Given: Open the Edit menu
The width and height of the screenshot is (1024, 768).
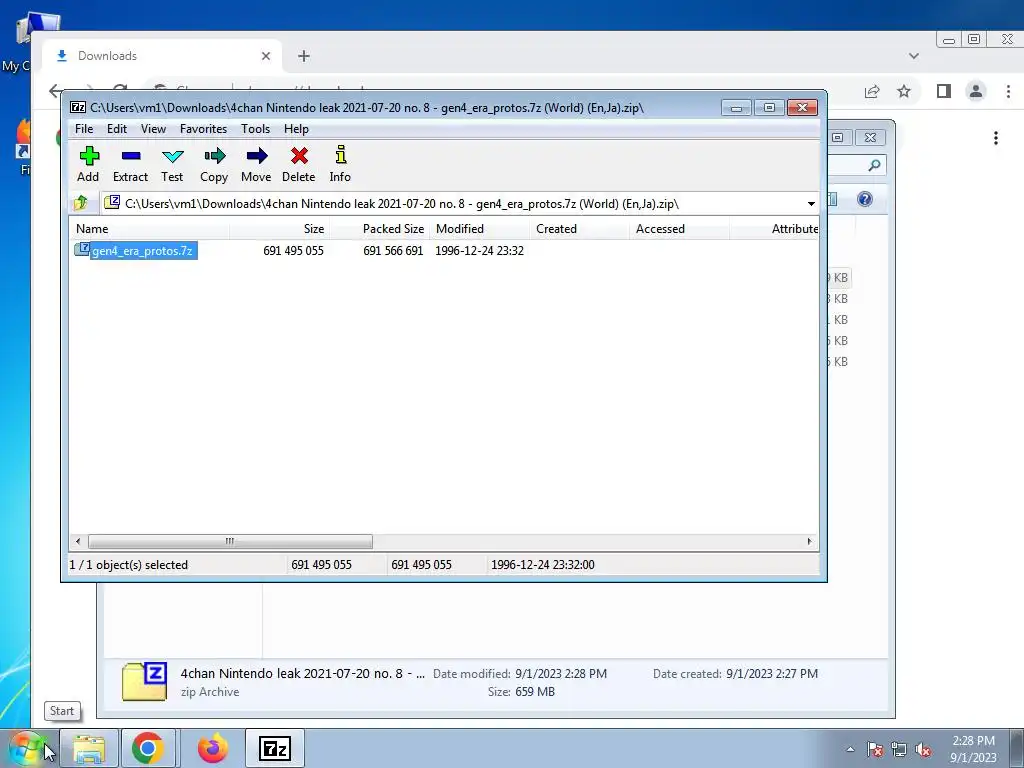Looking at the screenshot, I should point(117,129).
